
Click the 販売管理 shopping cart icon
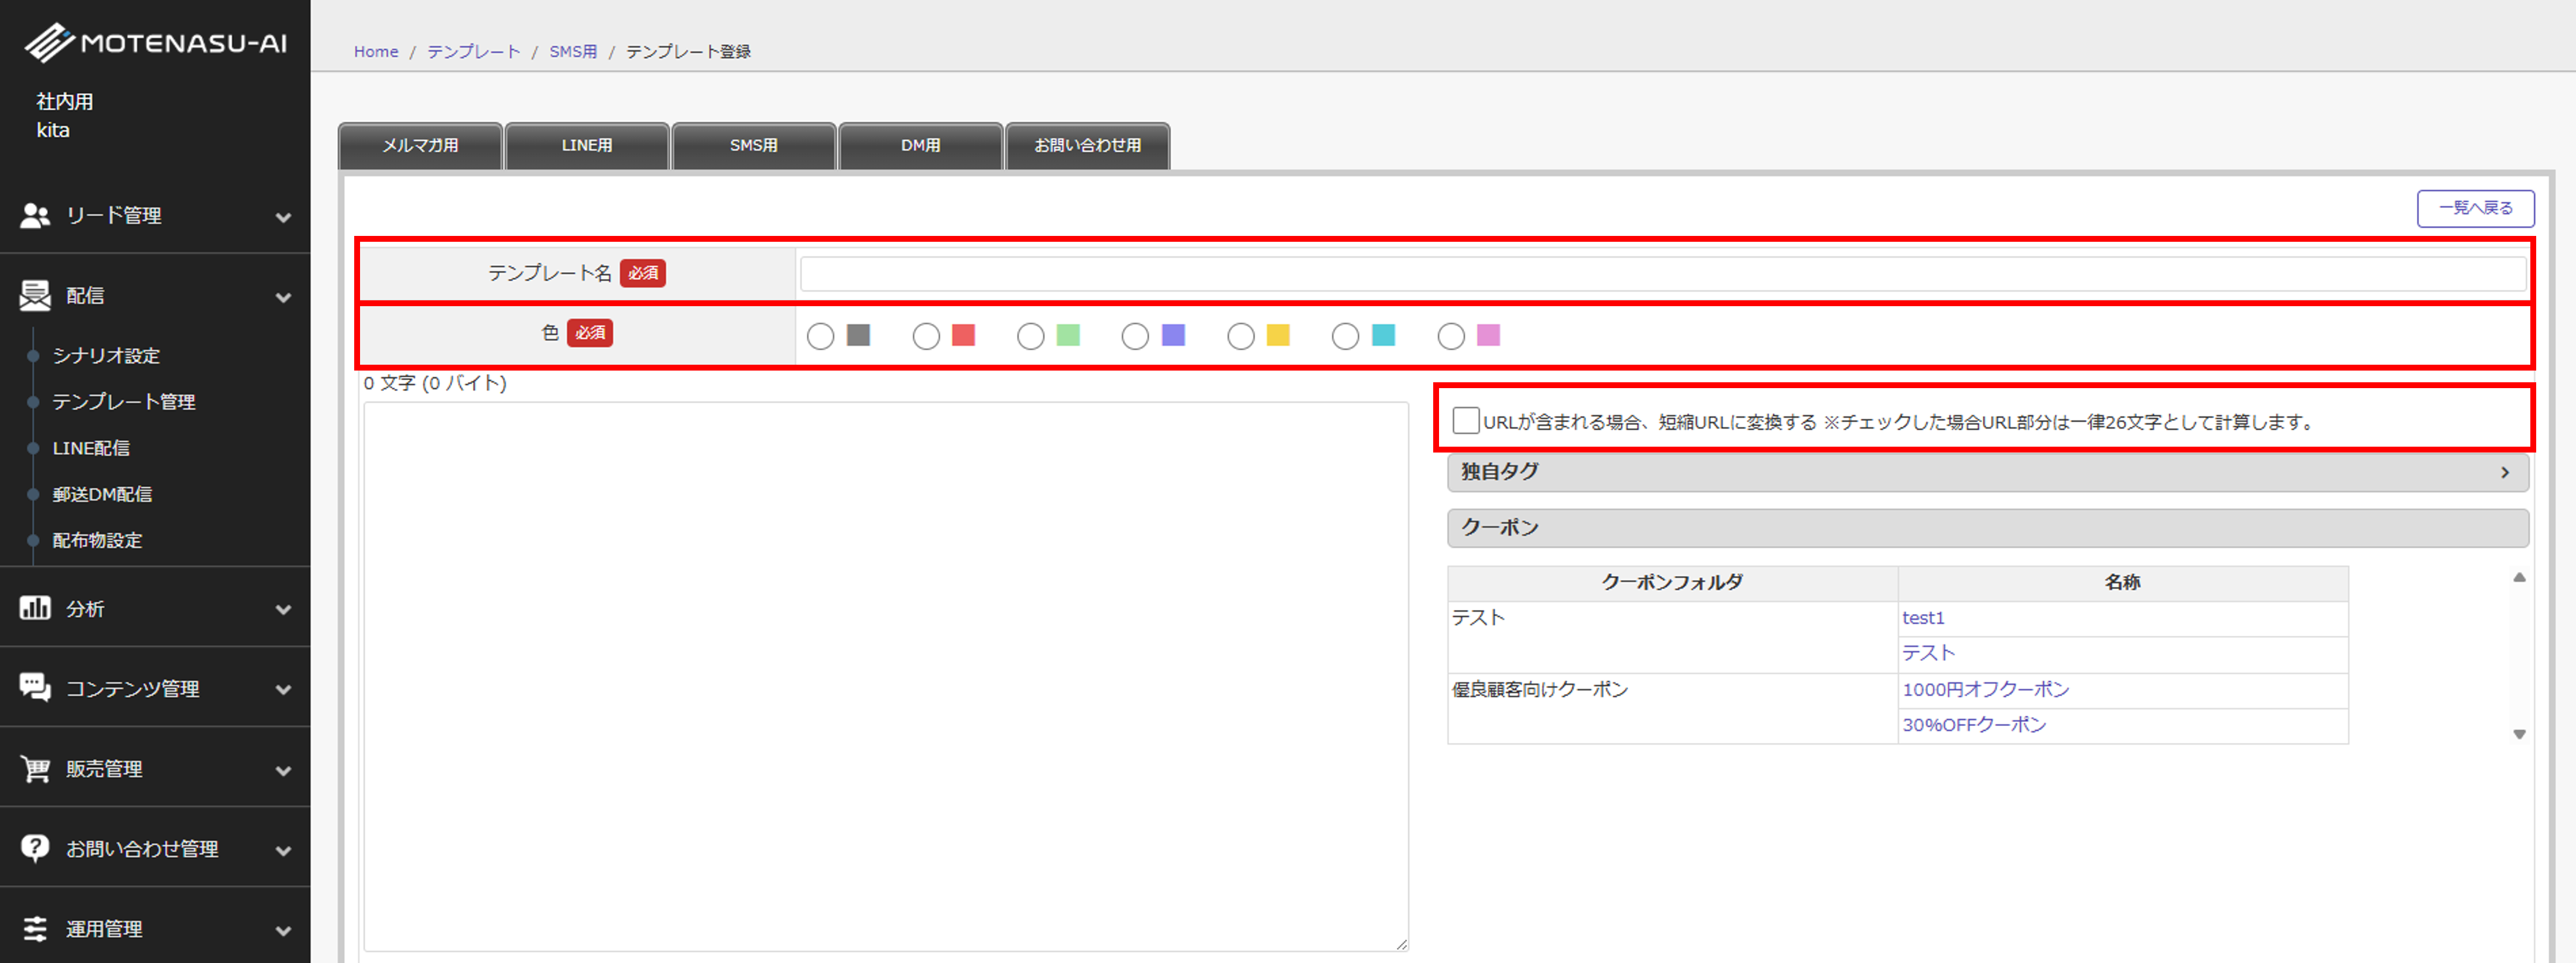tap(35, 768)
